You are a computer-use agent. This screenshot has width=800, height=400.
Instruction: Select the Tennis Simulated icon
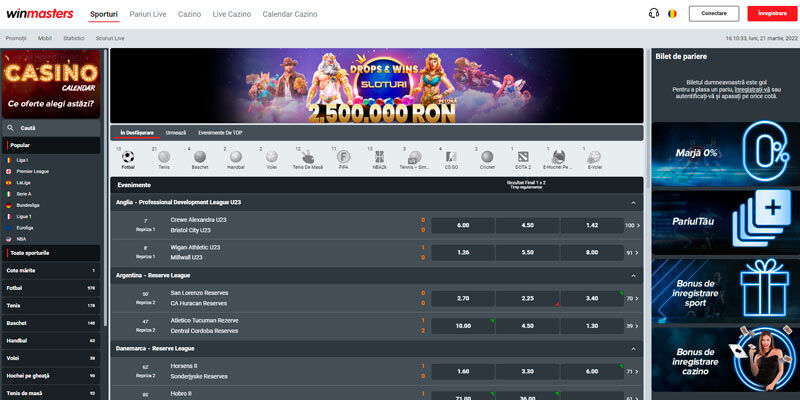pyautogui.click(x=415, y=157)
